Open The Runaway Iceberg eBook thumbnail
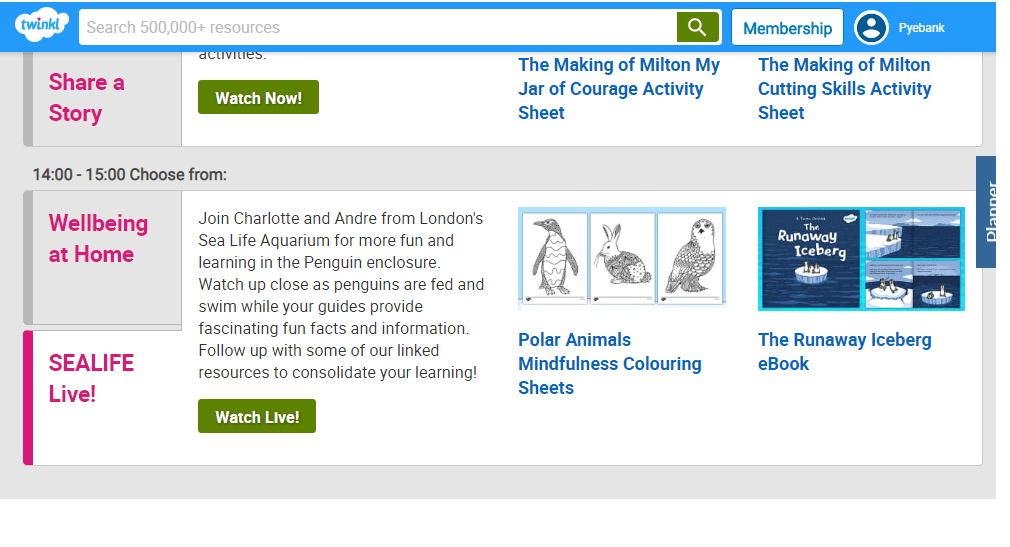The width and height of the screenshot is (1010, 547). (x=861, y=259)
